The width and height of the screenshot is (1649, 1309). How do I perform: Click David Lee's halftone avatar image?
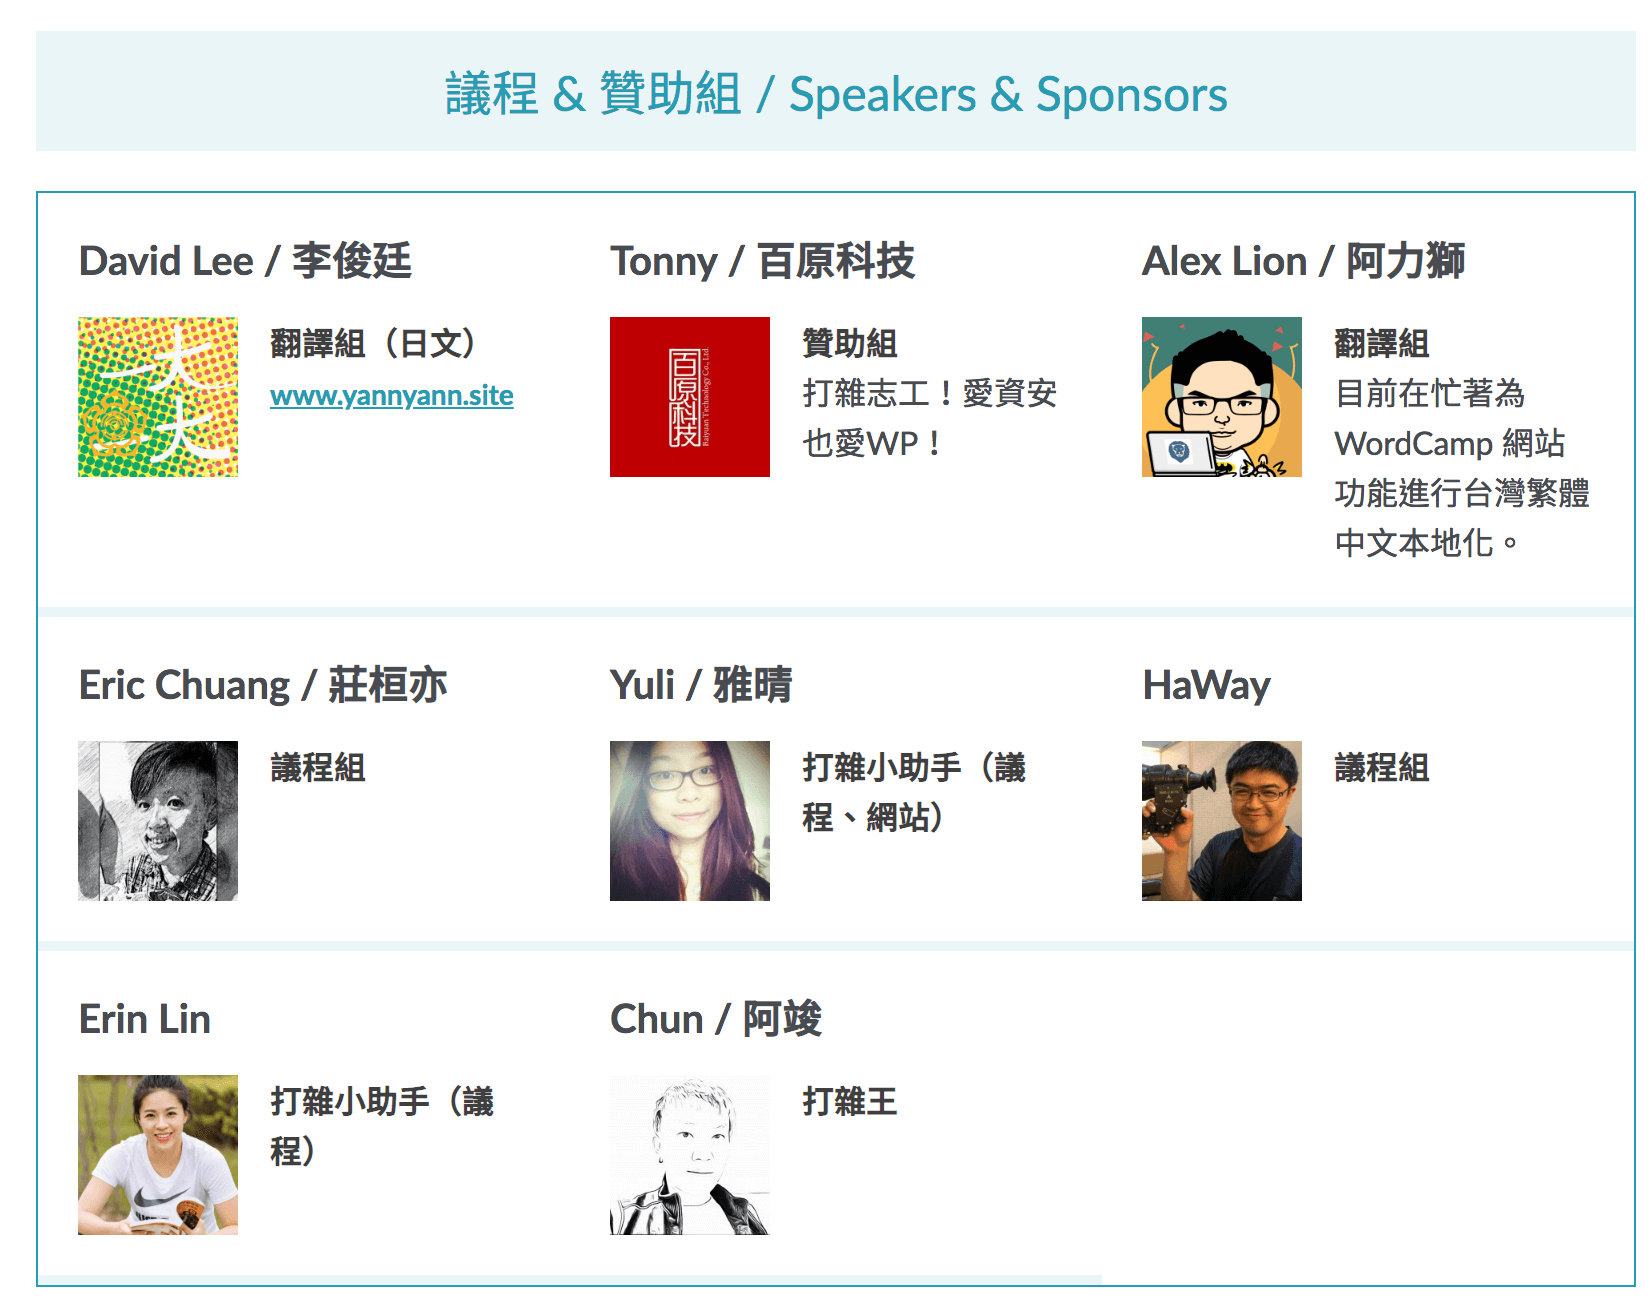click(x=158, y=397)
